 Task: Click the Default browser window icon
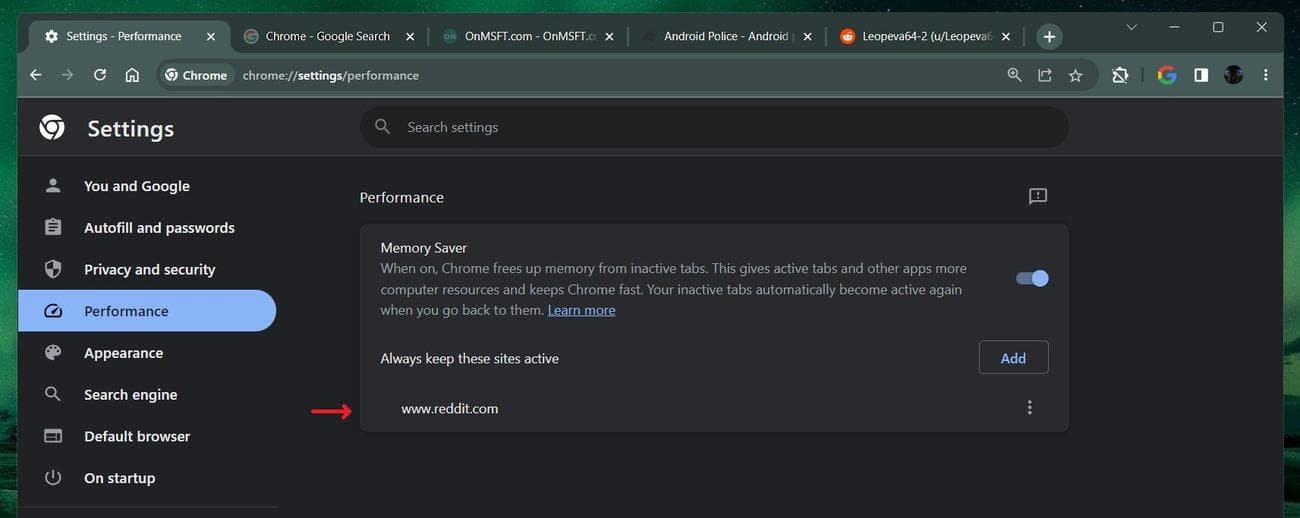[x=53, y=436]
